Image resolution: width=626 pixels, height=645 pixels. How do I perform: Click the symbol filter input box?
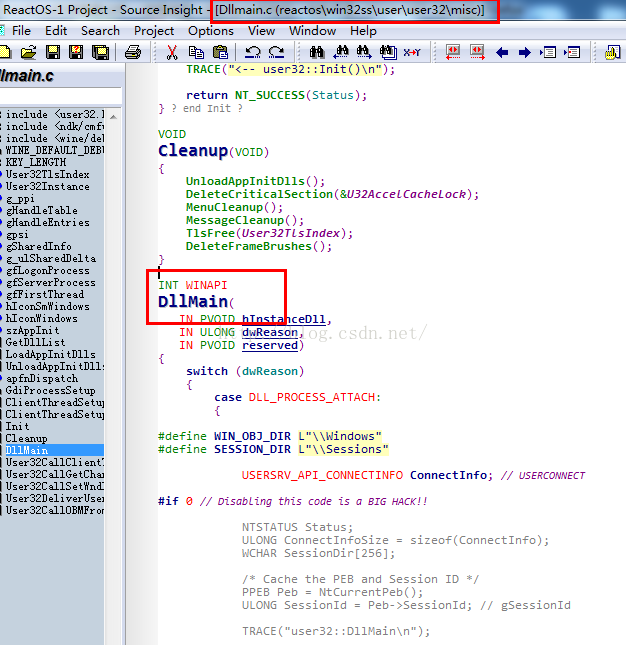pyautogui.click(x=60, y=97)
